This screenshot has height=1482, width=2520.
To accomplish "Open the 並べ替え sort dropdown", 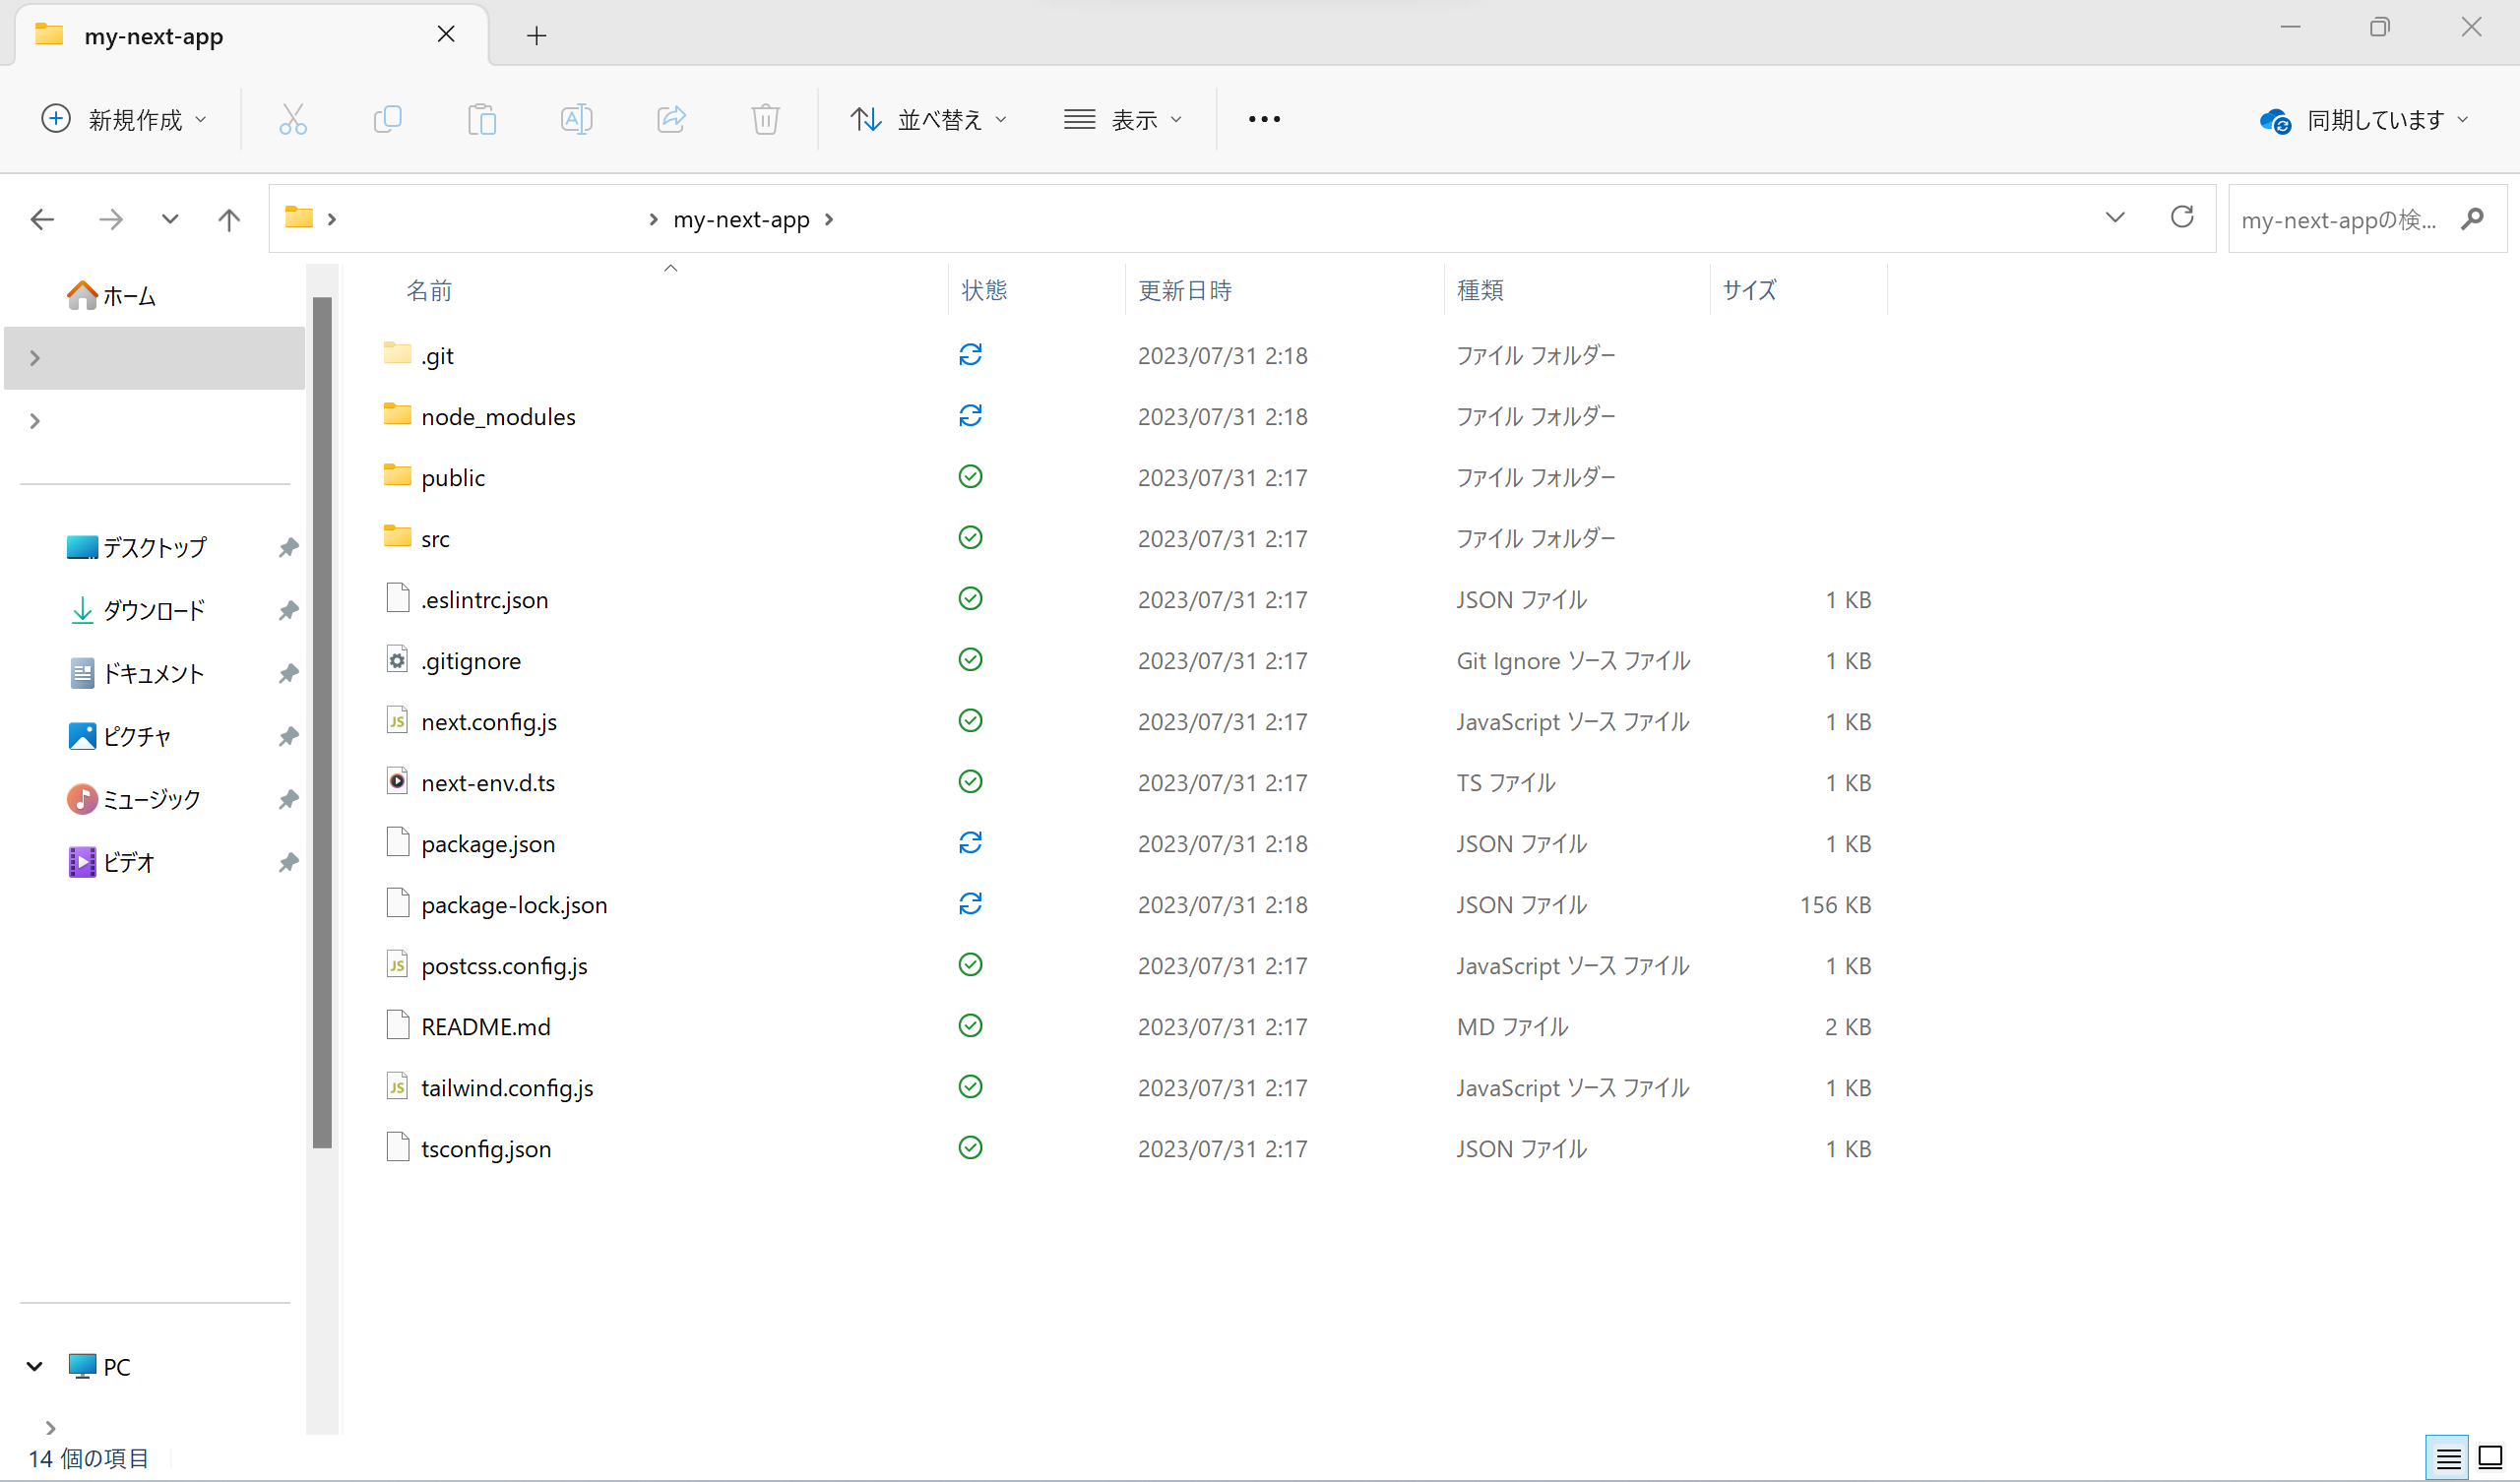I will [x=928, y=119].
